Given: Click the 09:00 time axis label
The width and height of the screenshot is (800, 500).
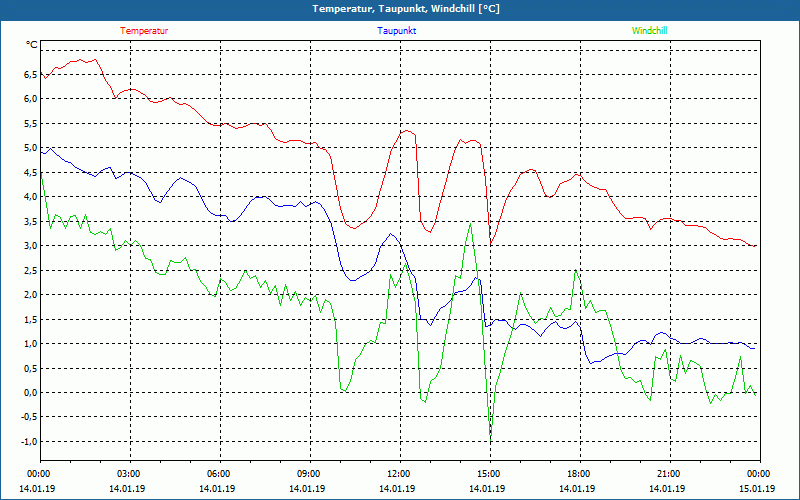Looking at the screenshot, I should pos(310,474).
